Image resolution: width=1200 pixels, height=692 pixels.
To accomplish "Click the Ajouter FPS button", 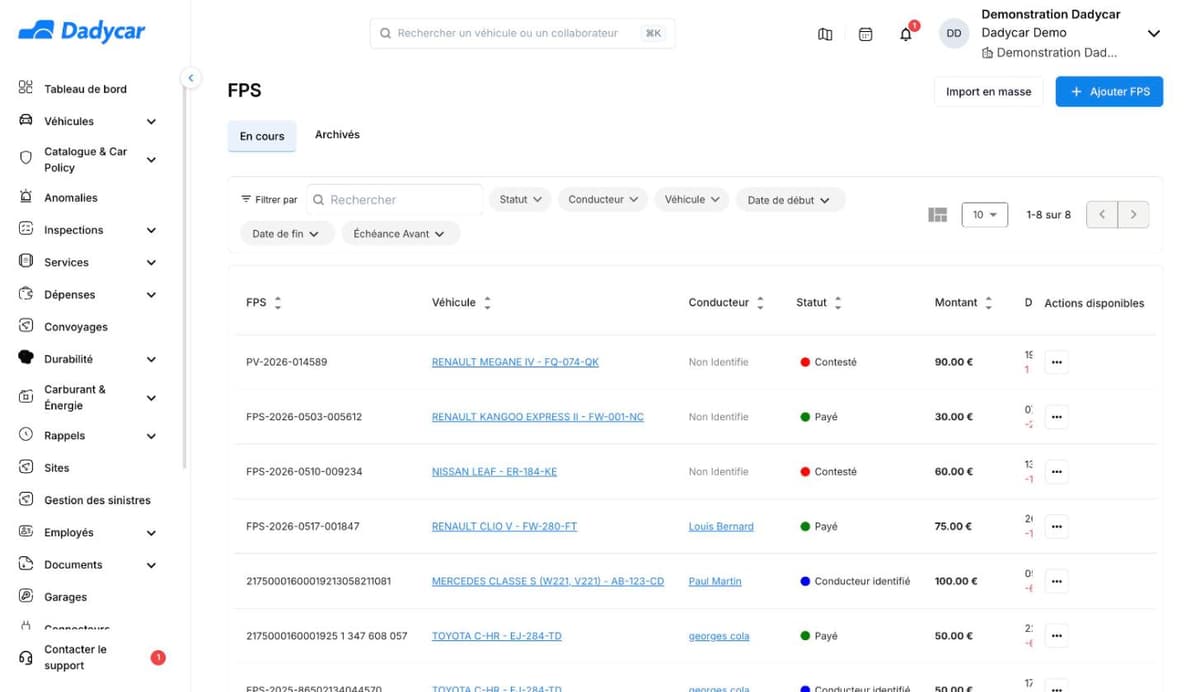I will 1109,91.
